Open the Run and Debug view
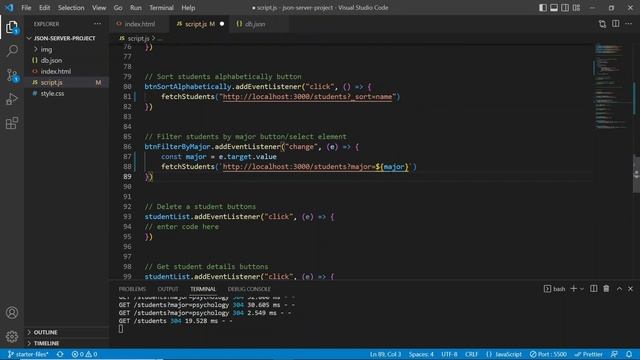The height and width of the screenshot is (360, 640). point(12,99)
